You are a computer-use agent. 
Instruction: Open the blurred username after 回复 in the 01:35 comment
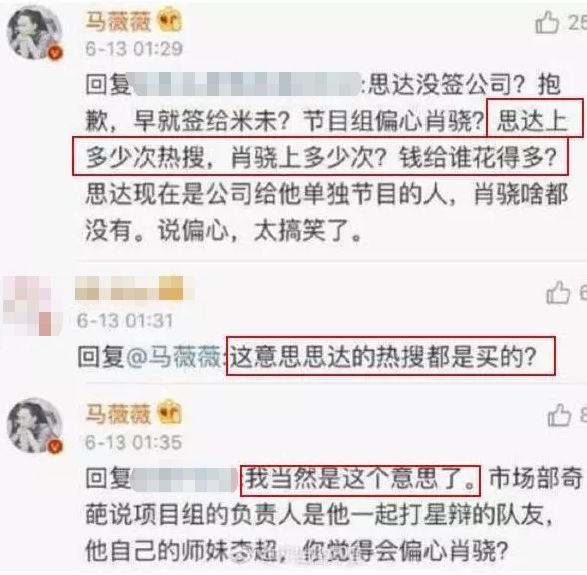pyautogui.click(x=185, y=479)
